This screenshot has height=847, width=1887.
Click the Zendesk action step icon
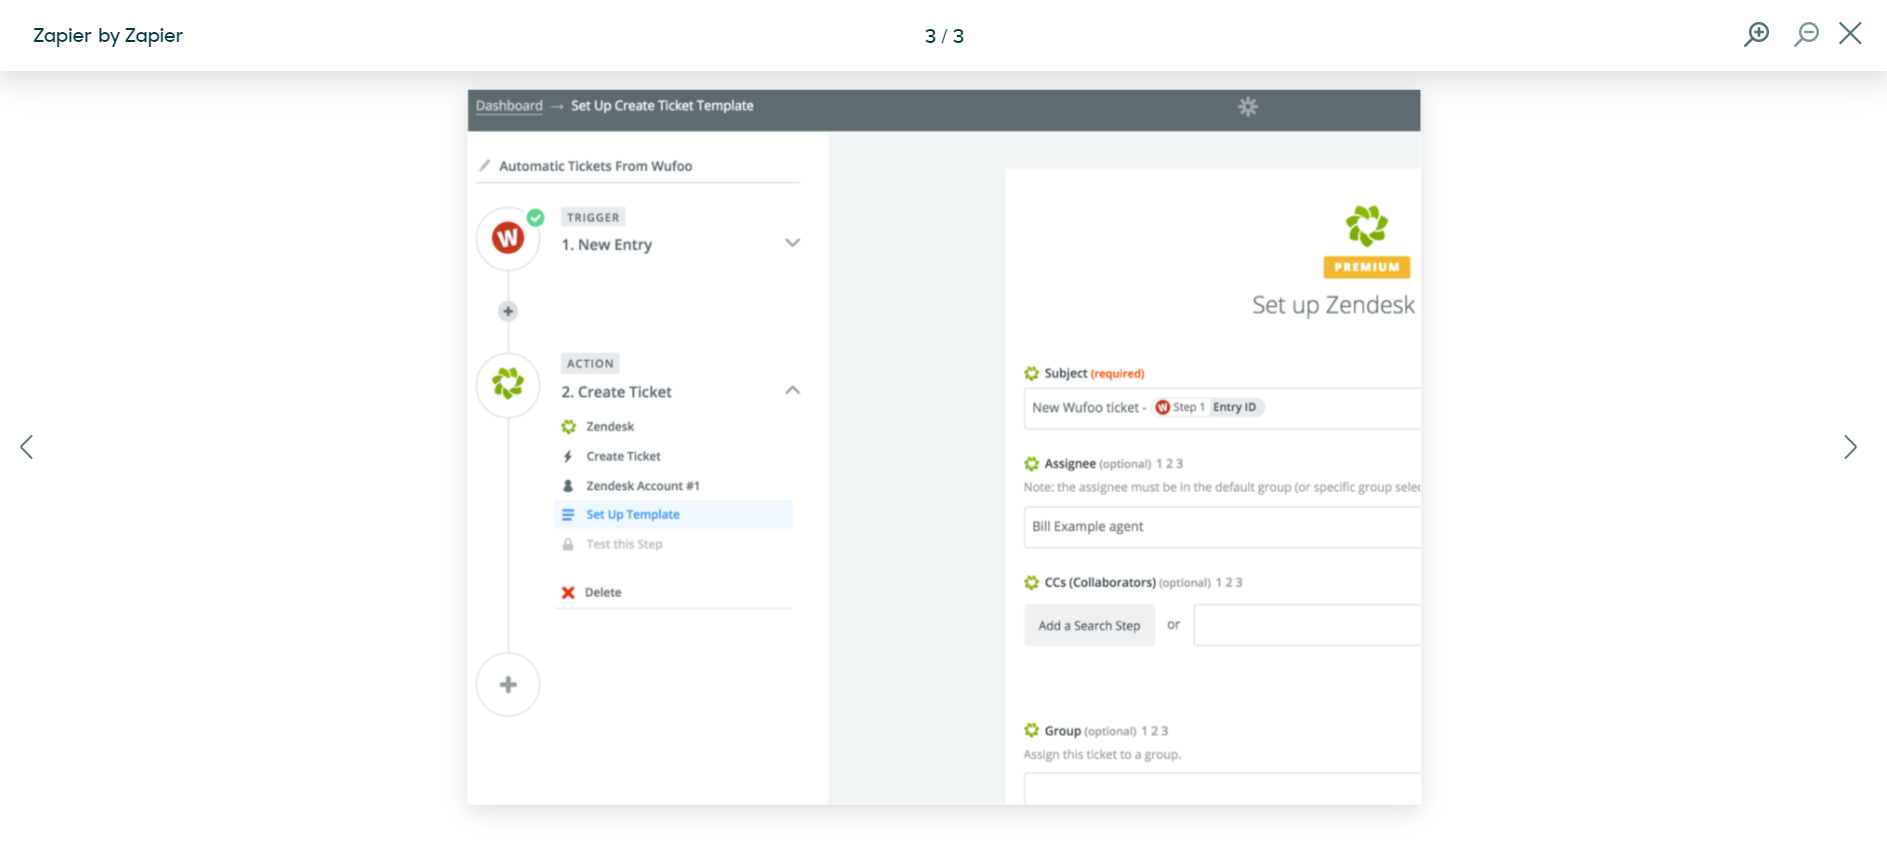pyautogui.click(x=508, y=383)
